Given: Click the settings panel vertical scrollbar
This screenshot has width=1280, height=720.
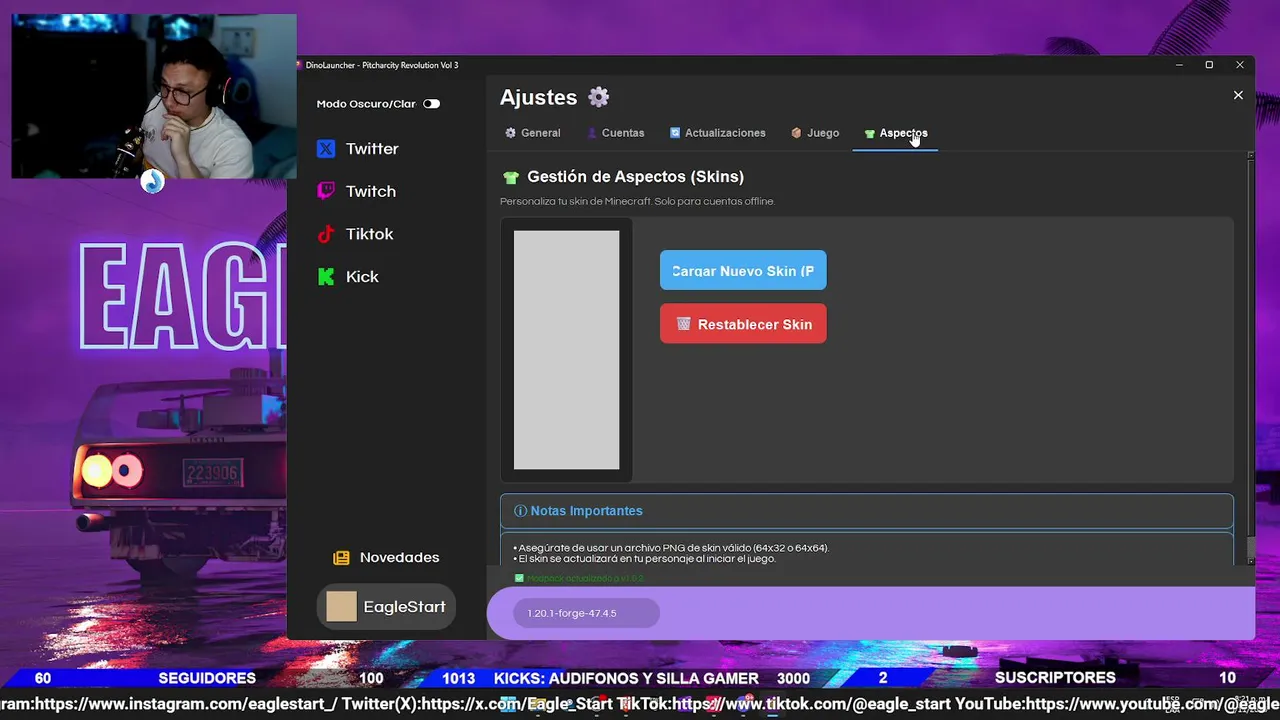Looking at the screenshot, I should [1250, 358].
